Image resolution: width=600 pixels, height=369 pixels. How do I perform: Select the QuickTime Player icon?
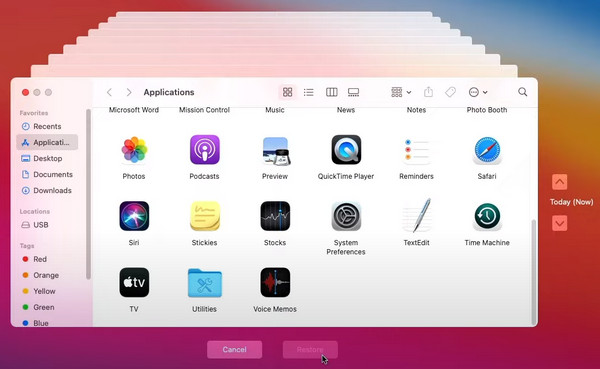point(346,150)
